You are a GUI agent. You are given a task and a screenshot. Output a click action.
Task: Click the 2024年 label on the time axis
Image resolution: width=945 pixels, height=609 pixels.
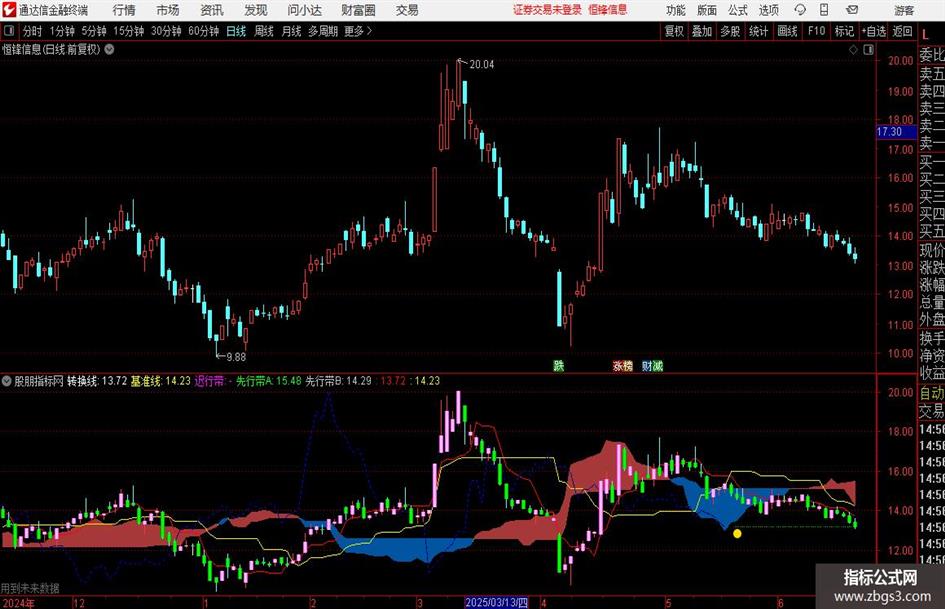(18, 603)
